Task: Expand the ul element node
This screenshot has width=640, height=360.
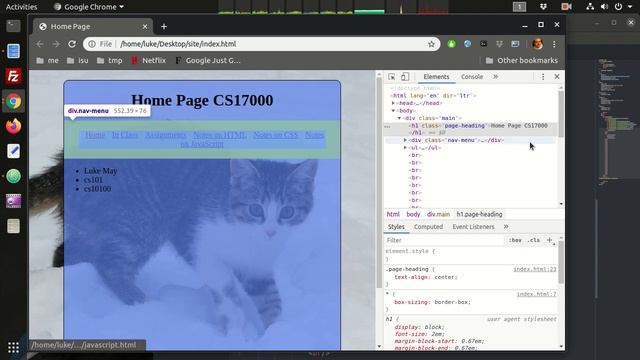Action: 405,148
